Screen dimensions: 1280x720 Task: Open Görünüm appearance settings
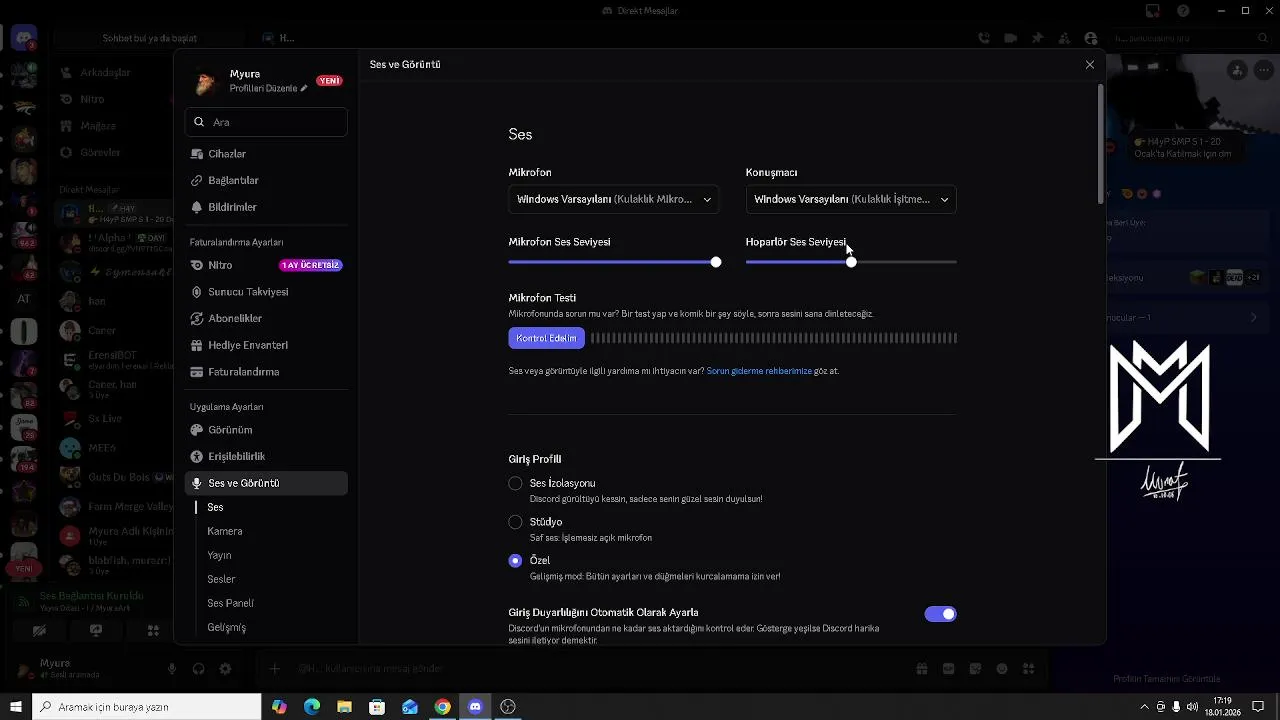(266, 430)
